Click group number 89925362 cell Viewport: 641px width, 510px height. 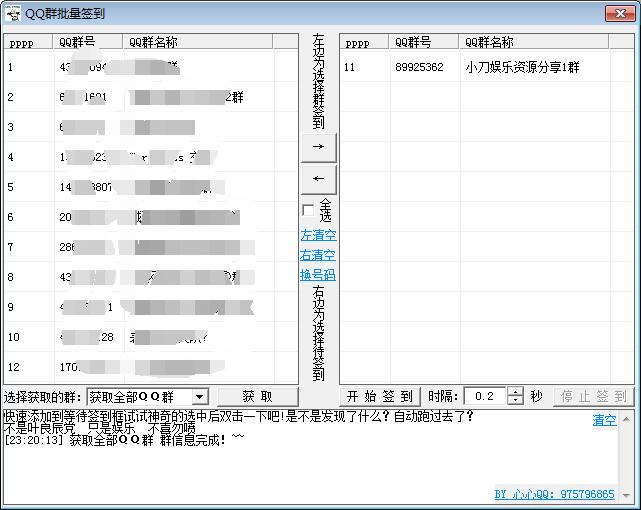coord(419,67)
